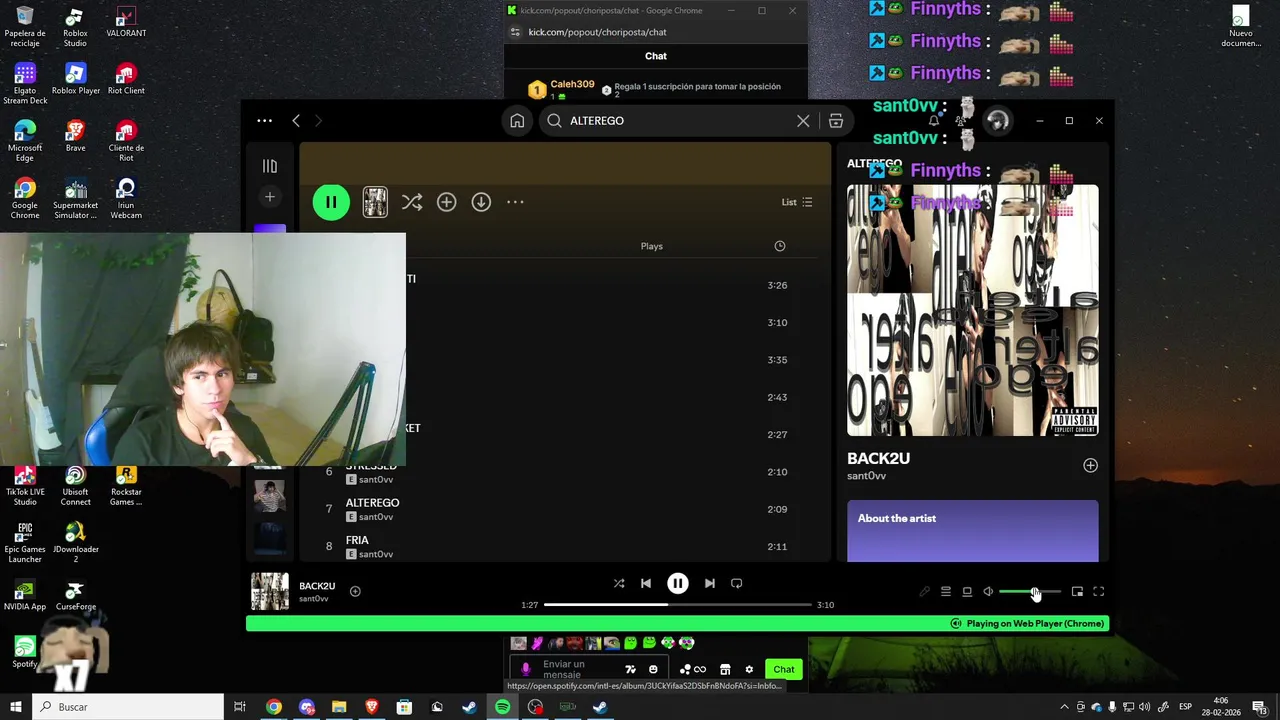The image size is (1280, 720).
Task: Click the Kick popout address bar URL
Action: [x=597, y=32]
